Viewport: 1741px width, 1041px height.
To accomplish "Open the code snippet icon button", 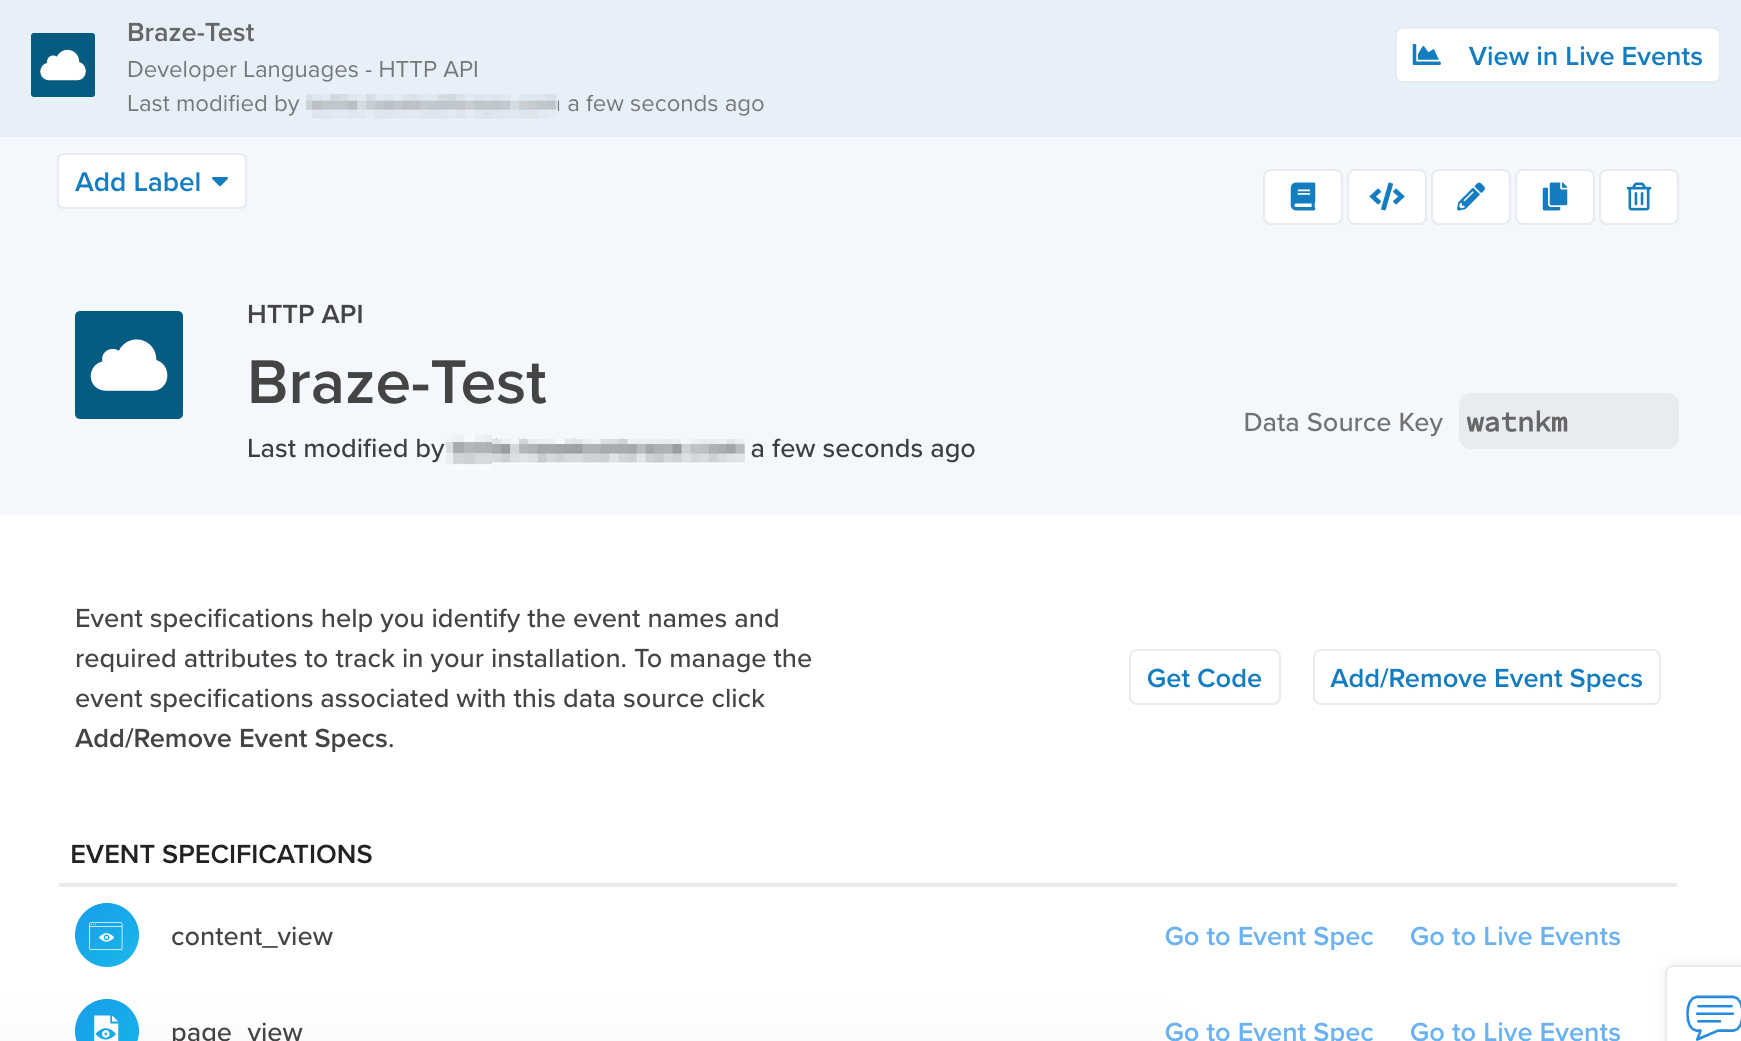I will (x=1386, y=197).
